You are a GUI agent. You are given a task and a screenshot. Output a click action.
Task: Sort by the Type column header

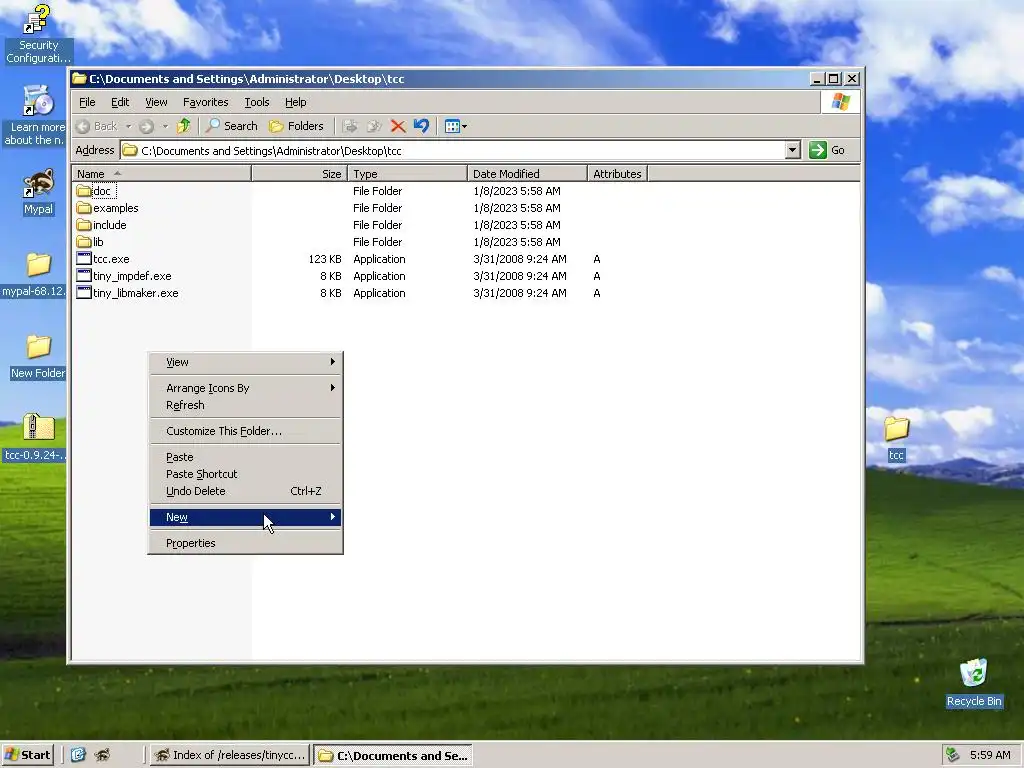pyautogui.click(x=407, y=174)
